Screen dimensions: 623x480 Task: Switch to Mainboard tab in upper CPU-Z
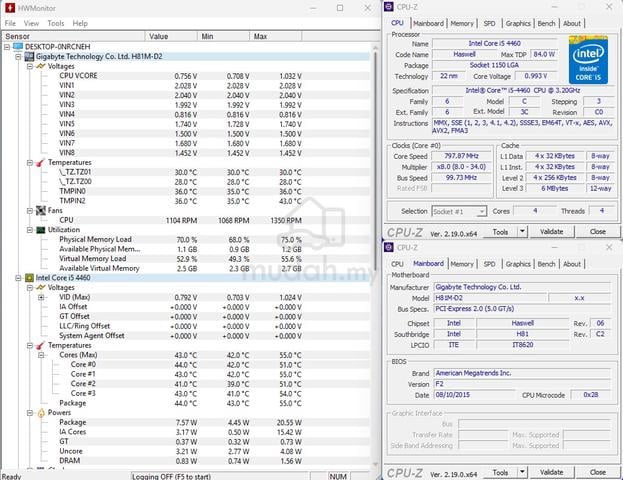[x=428, y=23]
